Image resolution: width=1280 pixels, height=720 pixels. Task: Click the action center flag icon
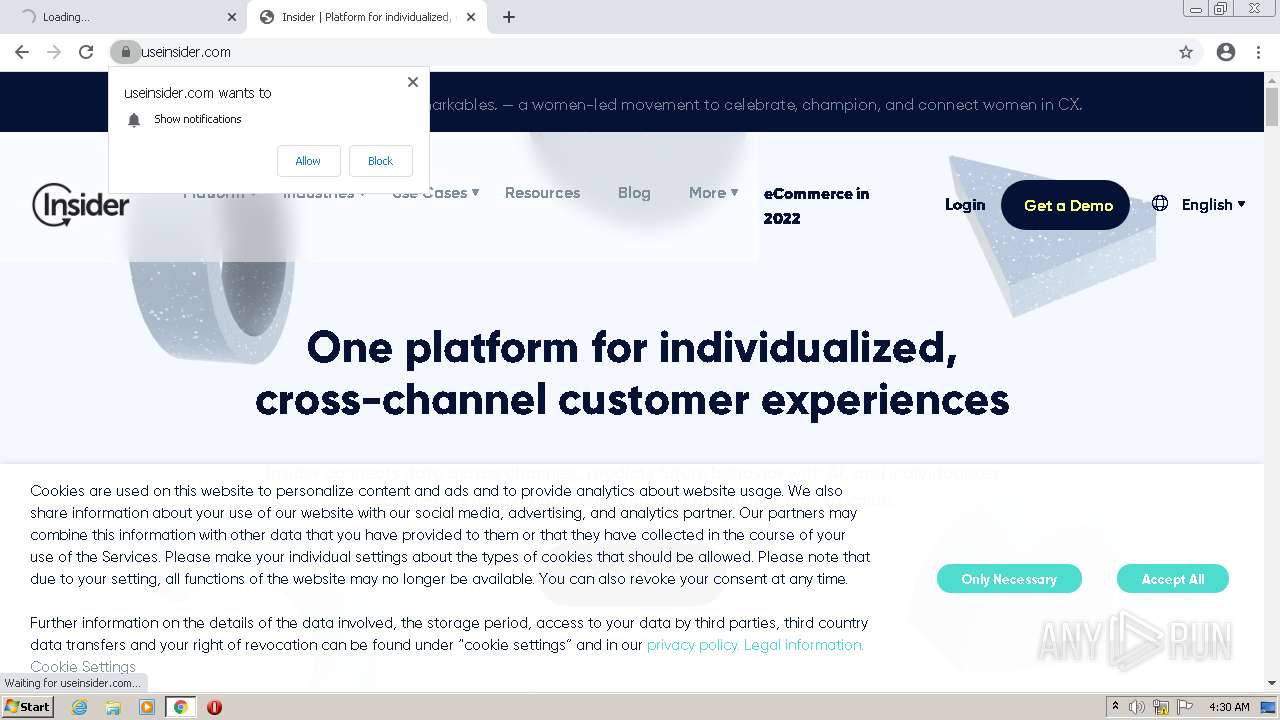[1185, 707]
